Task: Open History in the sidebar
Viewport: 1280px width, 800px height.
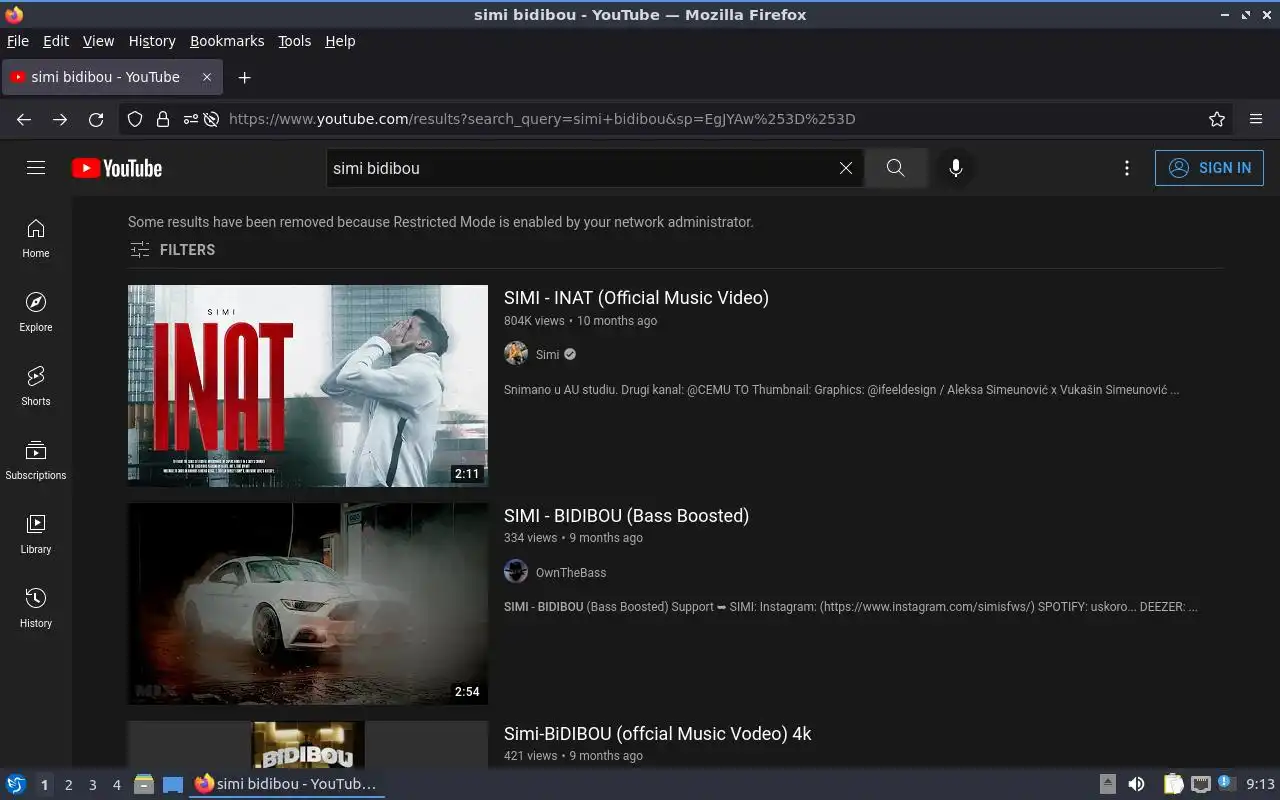Action: point(36,609)
